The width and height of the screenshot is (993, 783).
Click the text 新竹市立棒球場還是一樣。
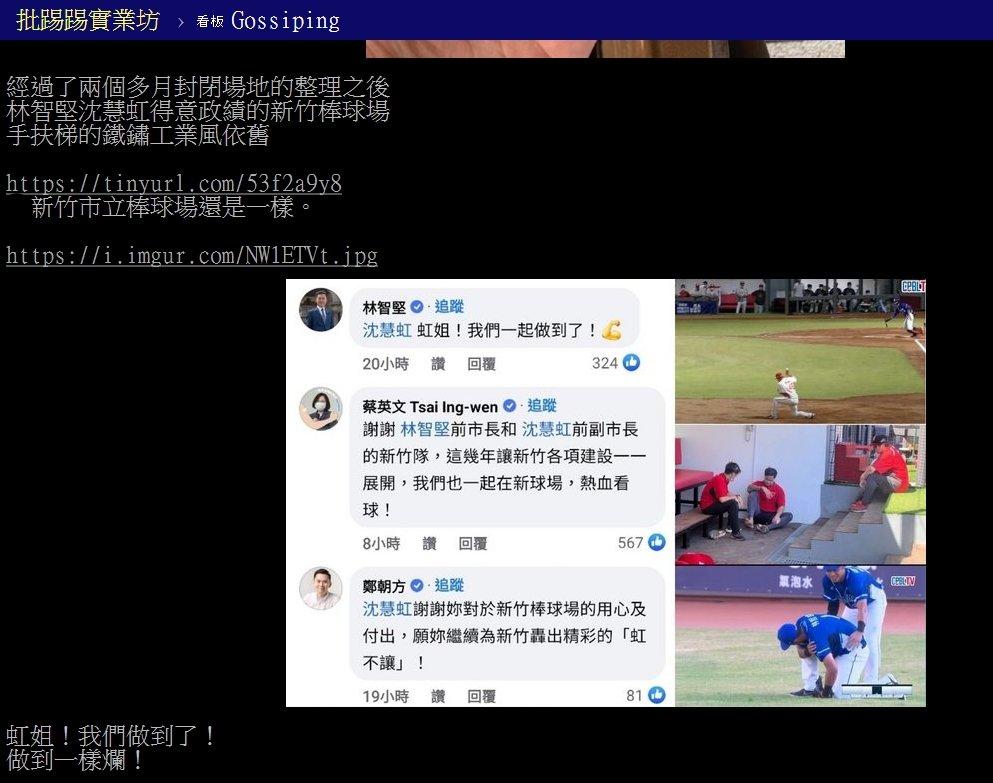(x=172, y=207)
